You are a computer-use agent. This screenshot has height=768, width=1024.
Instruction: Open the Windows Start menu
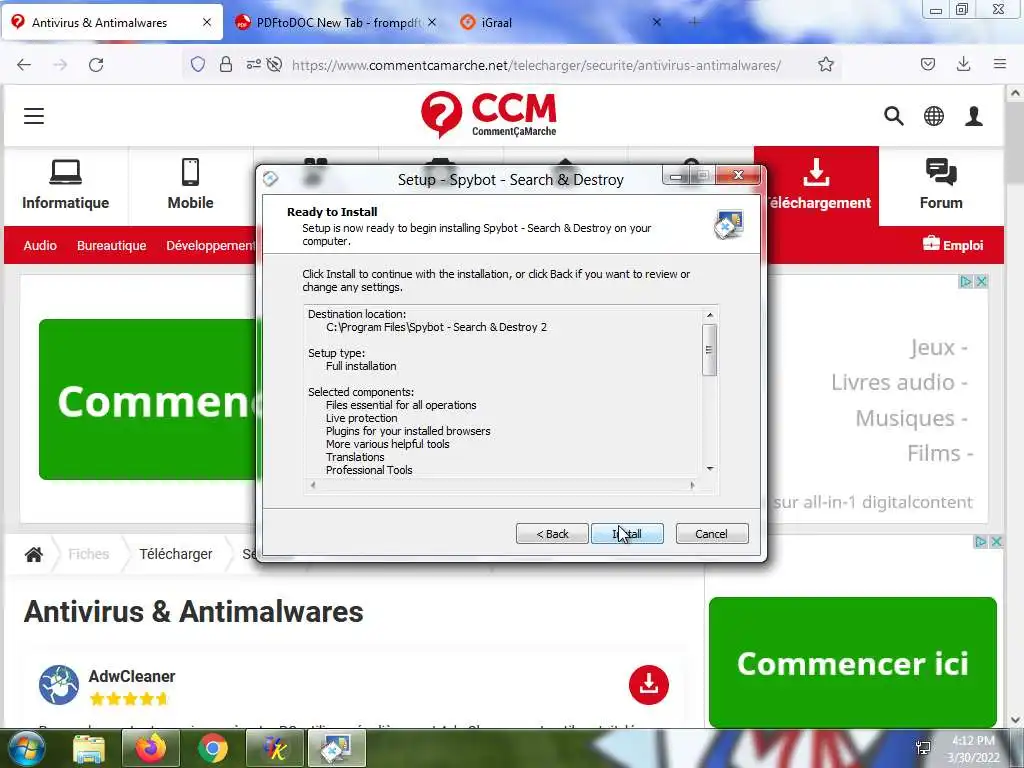(25, 748)
